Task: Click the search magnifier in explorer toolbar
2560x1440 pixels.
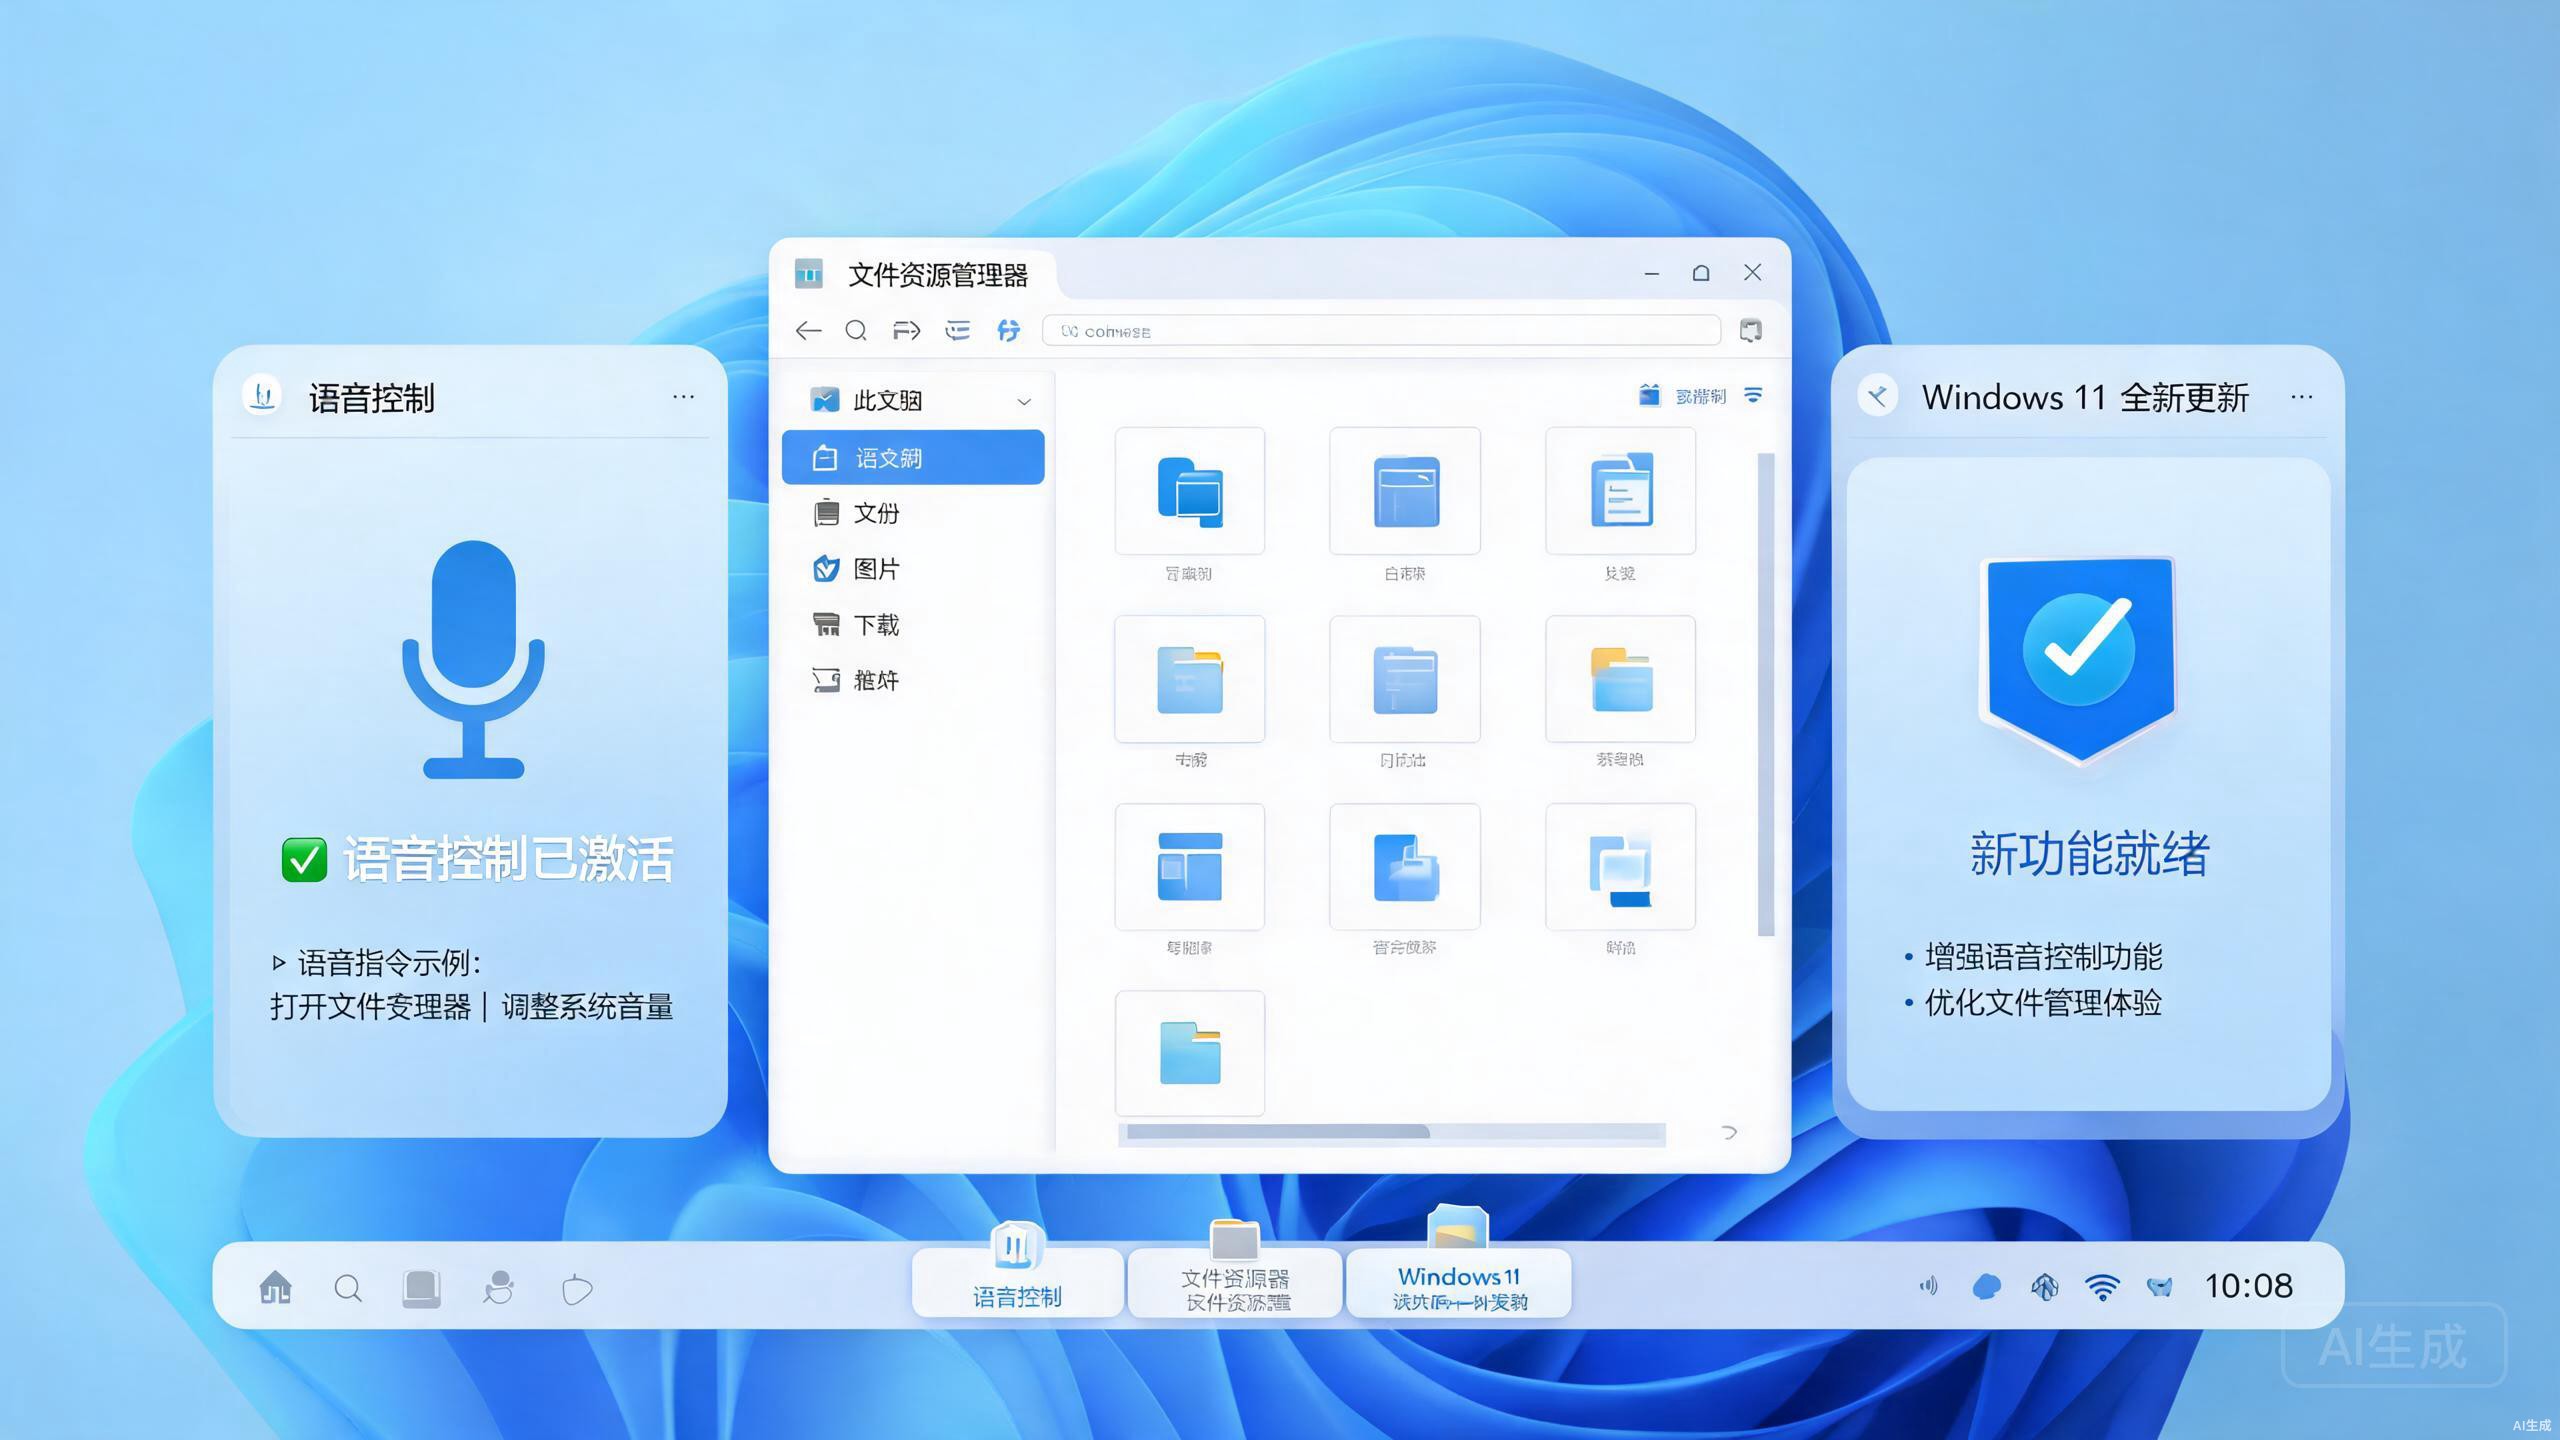Action: pyautogui.click(x=856, y=331)
